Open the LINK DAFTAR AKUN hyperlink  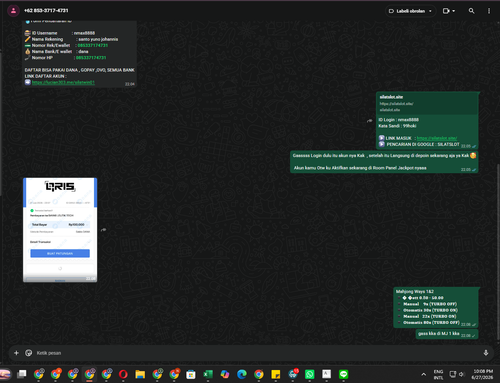[x=63, y=82]
